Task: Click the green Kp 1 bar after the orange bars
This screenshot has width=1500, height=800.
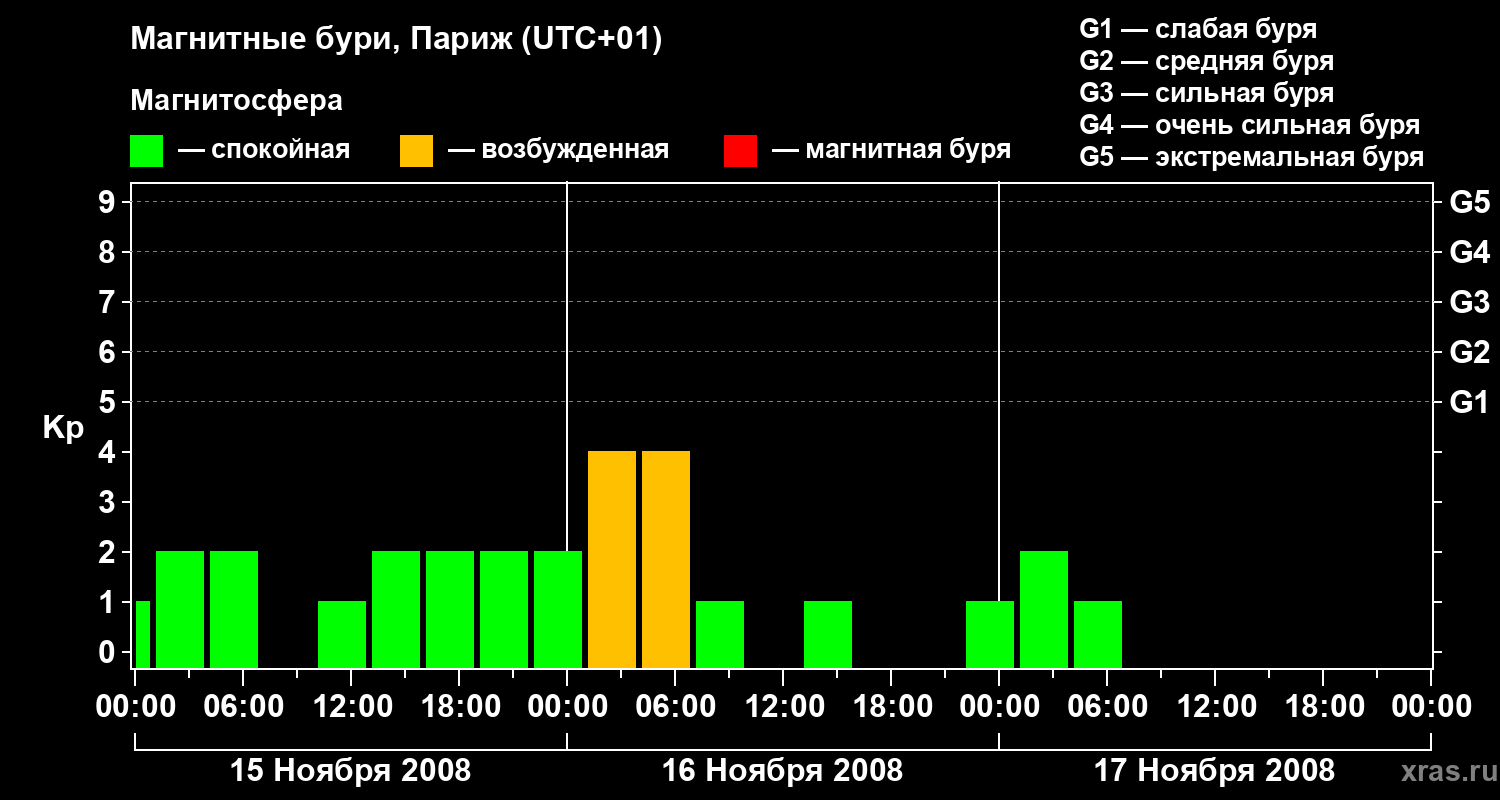Action: pyautogui.click(x=720, y=634)
